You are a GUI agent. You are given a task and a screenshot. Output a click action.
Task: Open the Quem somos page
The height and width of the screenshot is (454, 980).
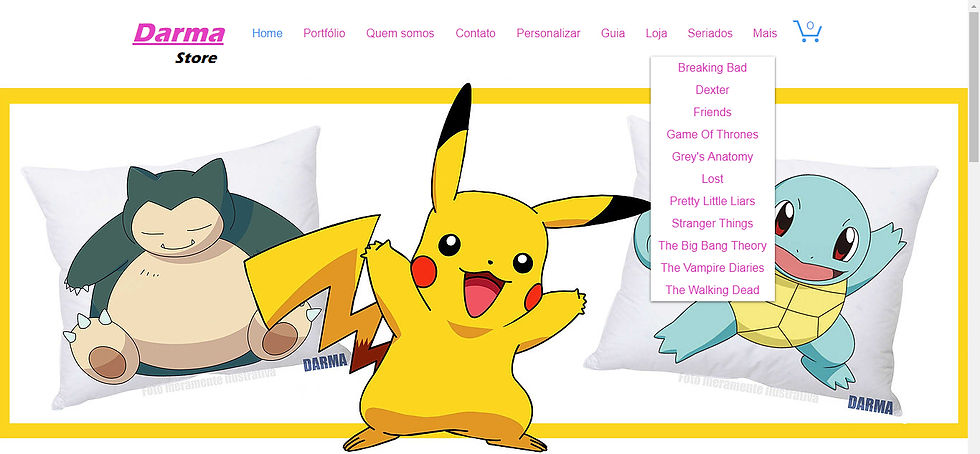400,33
